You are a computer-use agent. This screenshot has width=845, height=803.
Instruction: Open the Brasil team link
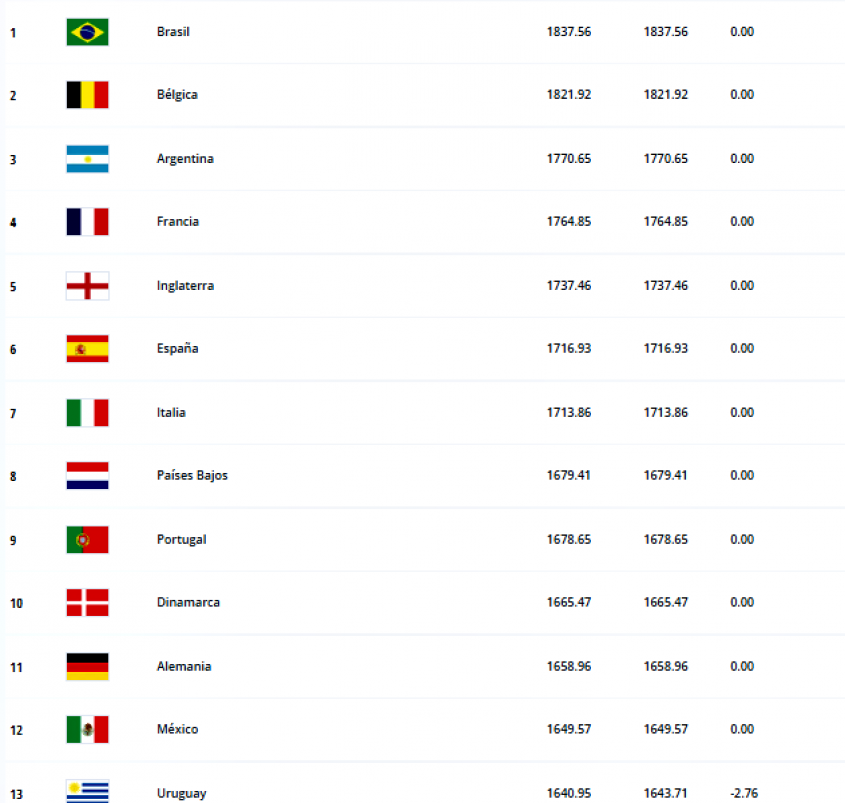click(173, 32)
